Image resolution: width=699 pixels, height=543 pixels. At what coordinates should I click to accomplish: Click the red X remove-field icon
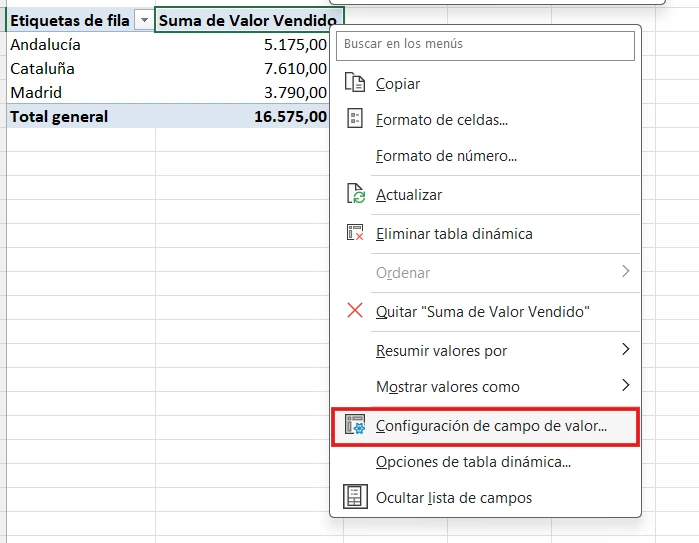355,310
